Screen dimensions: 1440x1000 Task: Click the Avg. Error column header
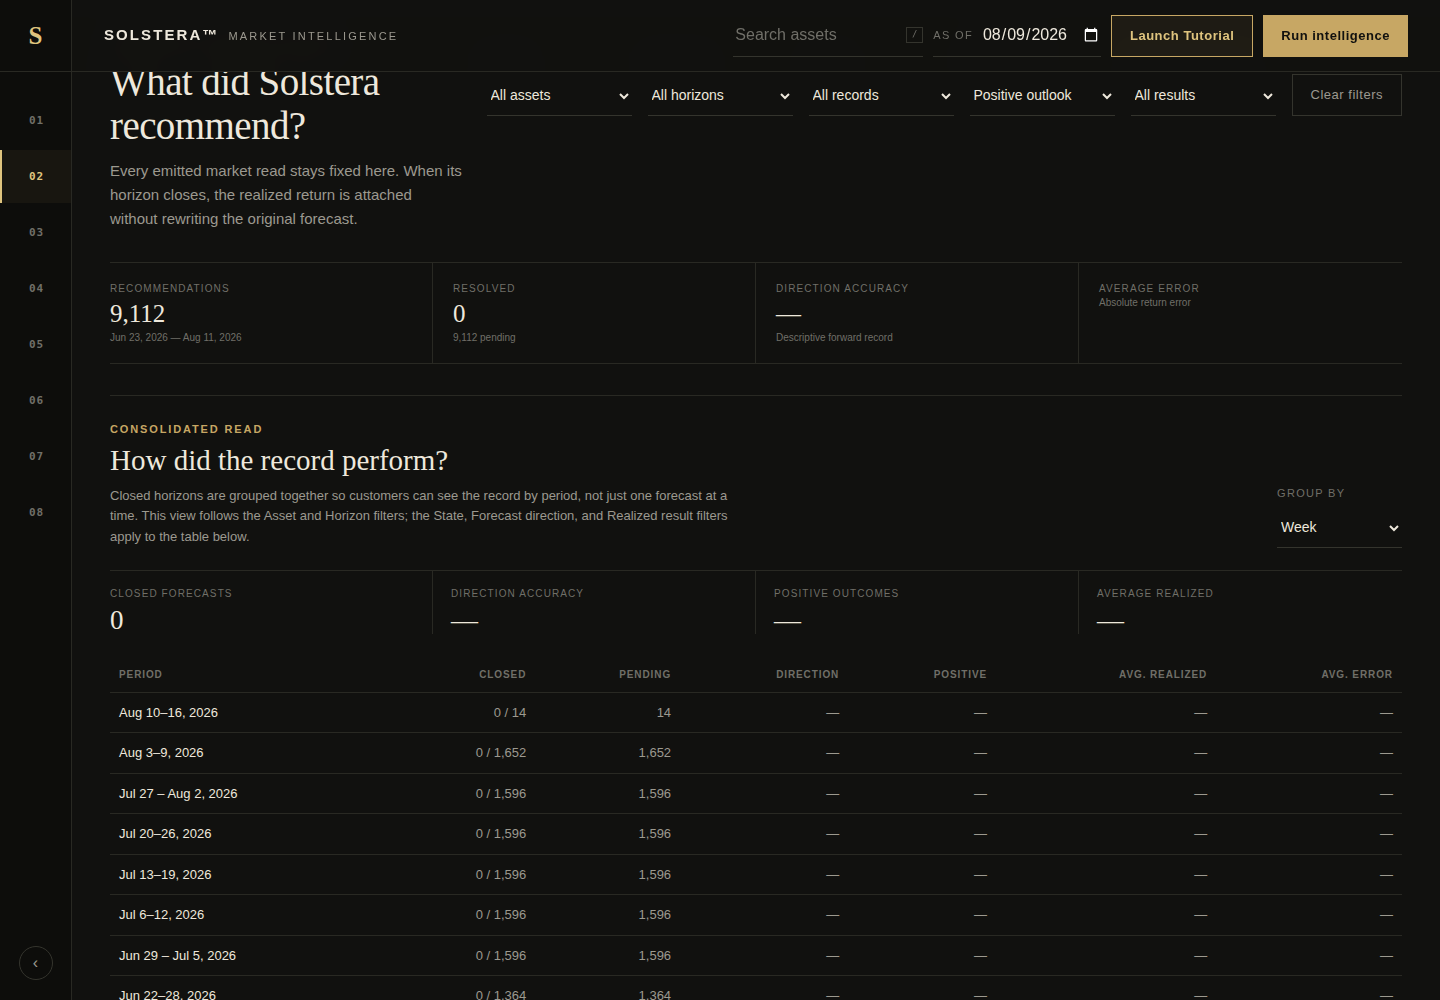(1356, 674)
